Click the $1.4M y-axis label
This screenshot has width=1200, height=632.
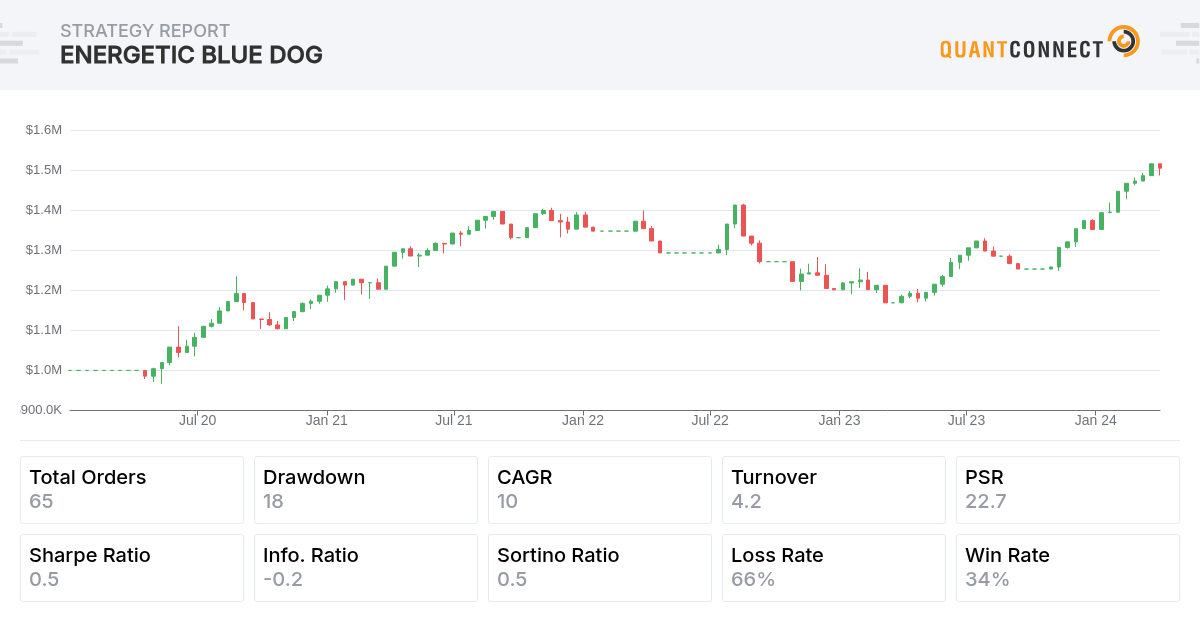coord(44,210)
